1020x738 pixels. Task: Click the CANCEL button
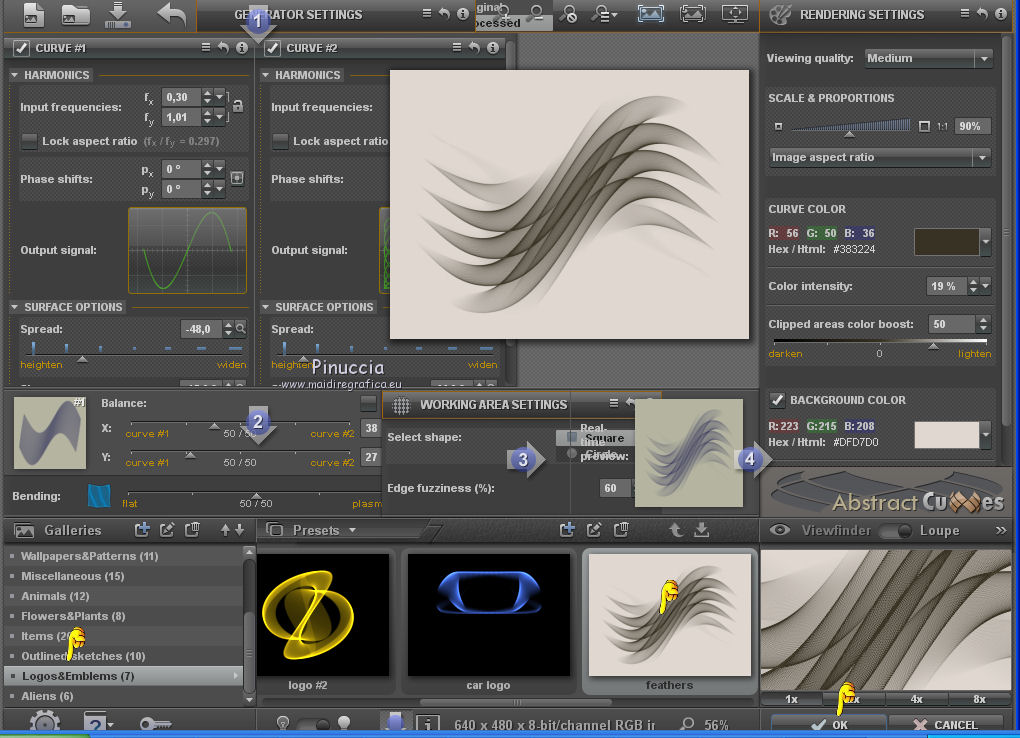point(945,724)
